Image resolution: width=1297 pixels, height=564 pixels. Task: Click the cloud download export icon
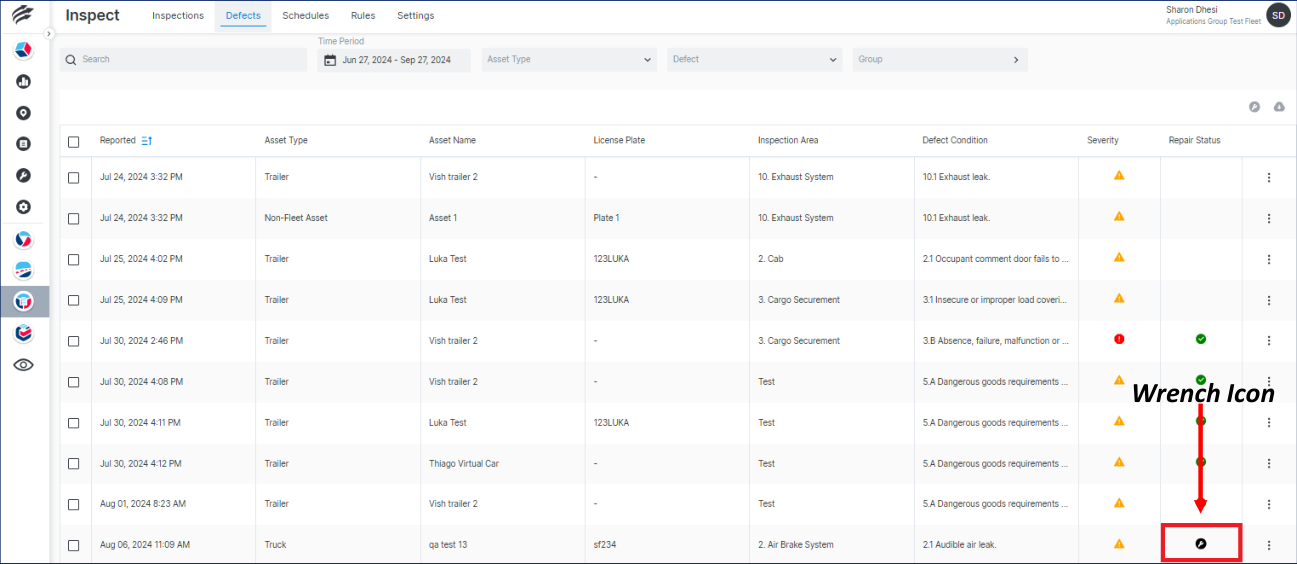tap(1278, 107)
